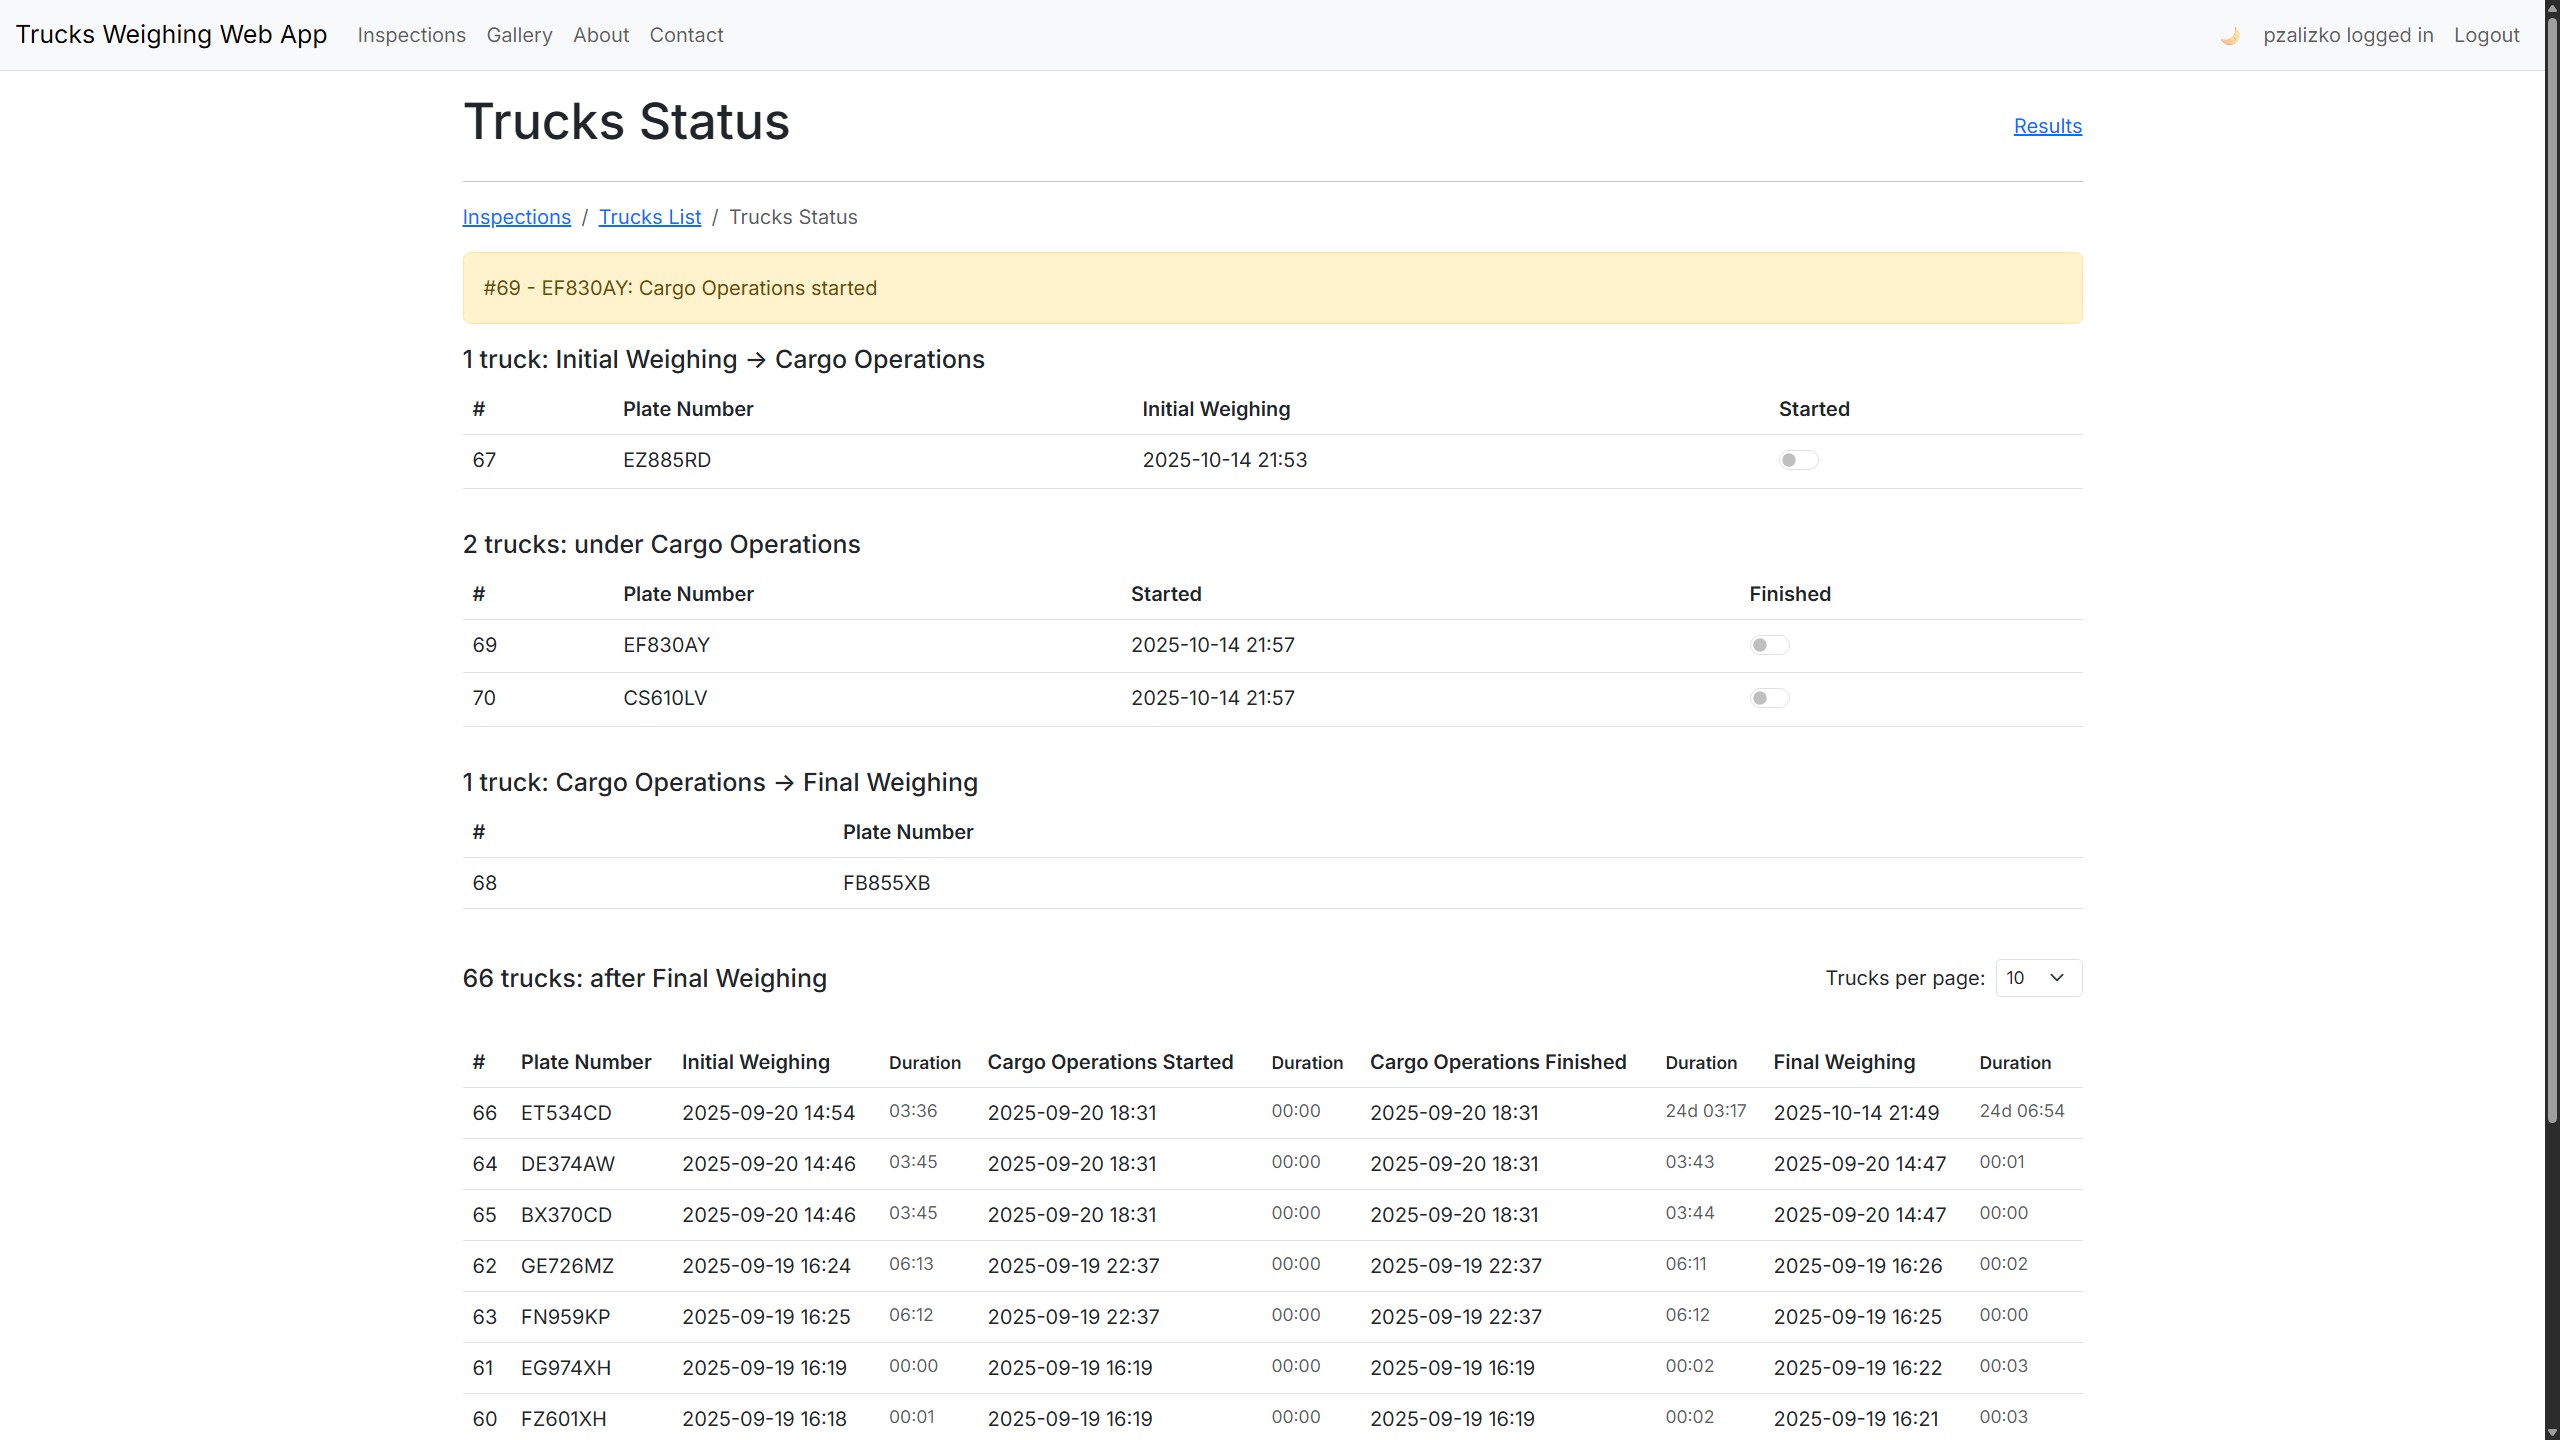This screenshot has width=2560, height=1440.
Task: Open the Contact page
Action: (686, 35)
